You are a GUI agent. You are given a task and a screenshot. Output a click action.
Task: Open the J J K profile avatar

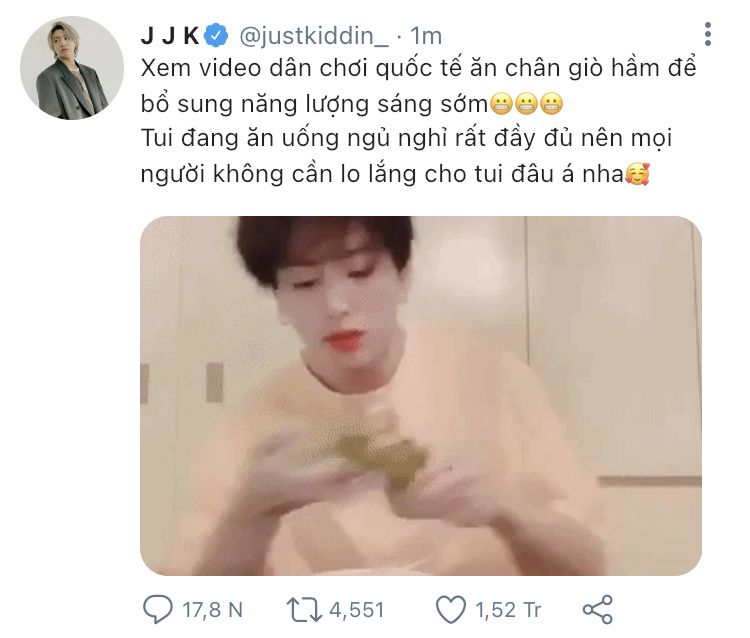(72, 68)
